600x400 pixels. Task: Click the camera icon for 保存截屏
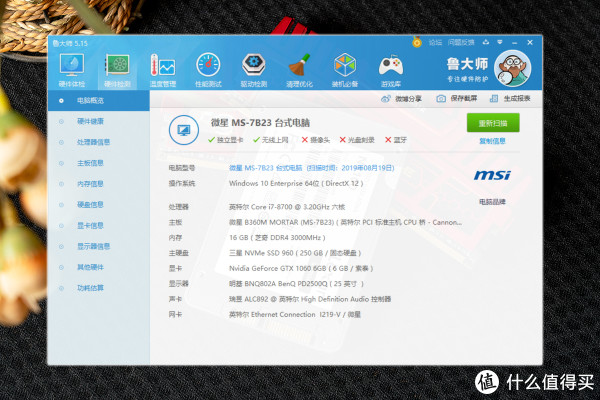click(441, 99)
